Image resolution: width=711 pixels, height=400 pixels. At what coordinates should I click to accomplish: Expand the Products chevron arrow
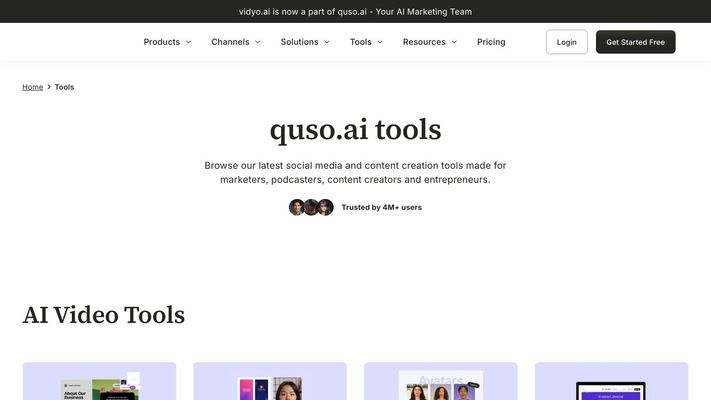[188, 42]
